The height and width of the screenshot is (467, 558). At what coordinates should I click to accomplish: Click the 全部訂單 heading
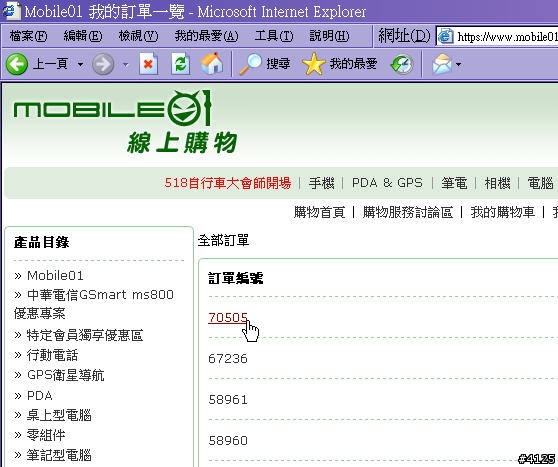(x=223, y=240)
